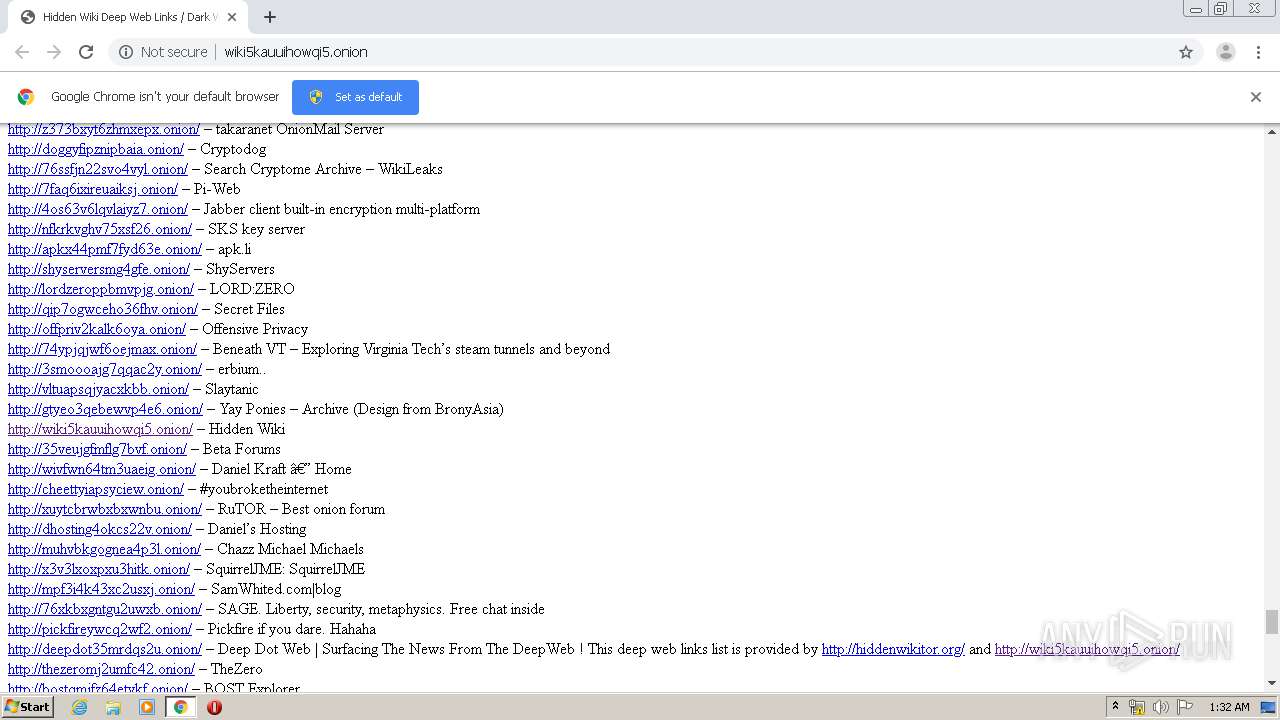Open the 74ypjqjwf6oejmax.onion Beneath VT link
This screenshot has height=720, width=1280.
102,349
